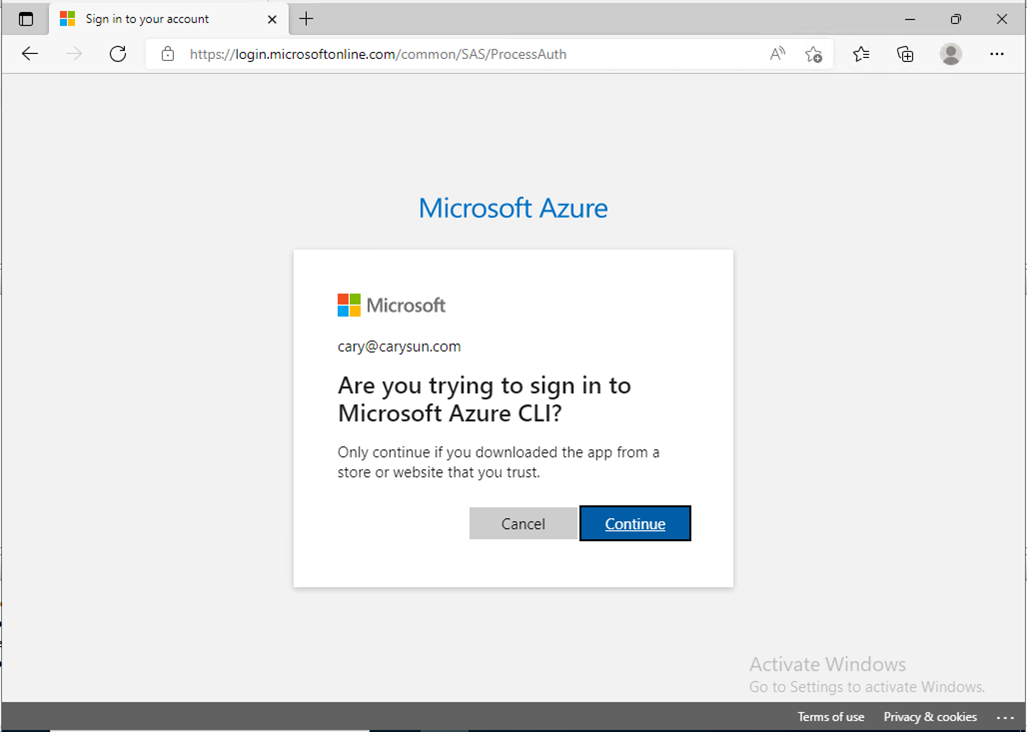Close the 'Sign in to your account' tab

[272, 19]
